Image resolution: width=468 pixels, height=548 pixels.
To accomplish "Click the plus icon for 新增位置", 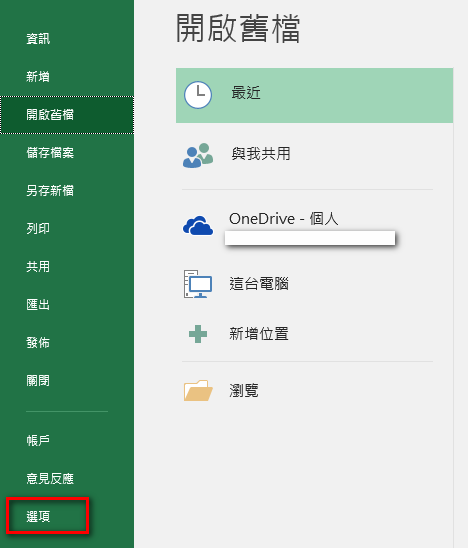I will tap(198, 334).
